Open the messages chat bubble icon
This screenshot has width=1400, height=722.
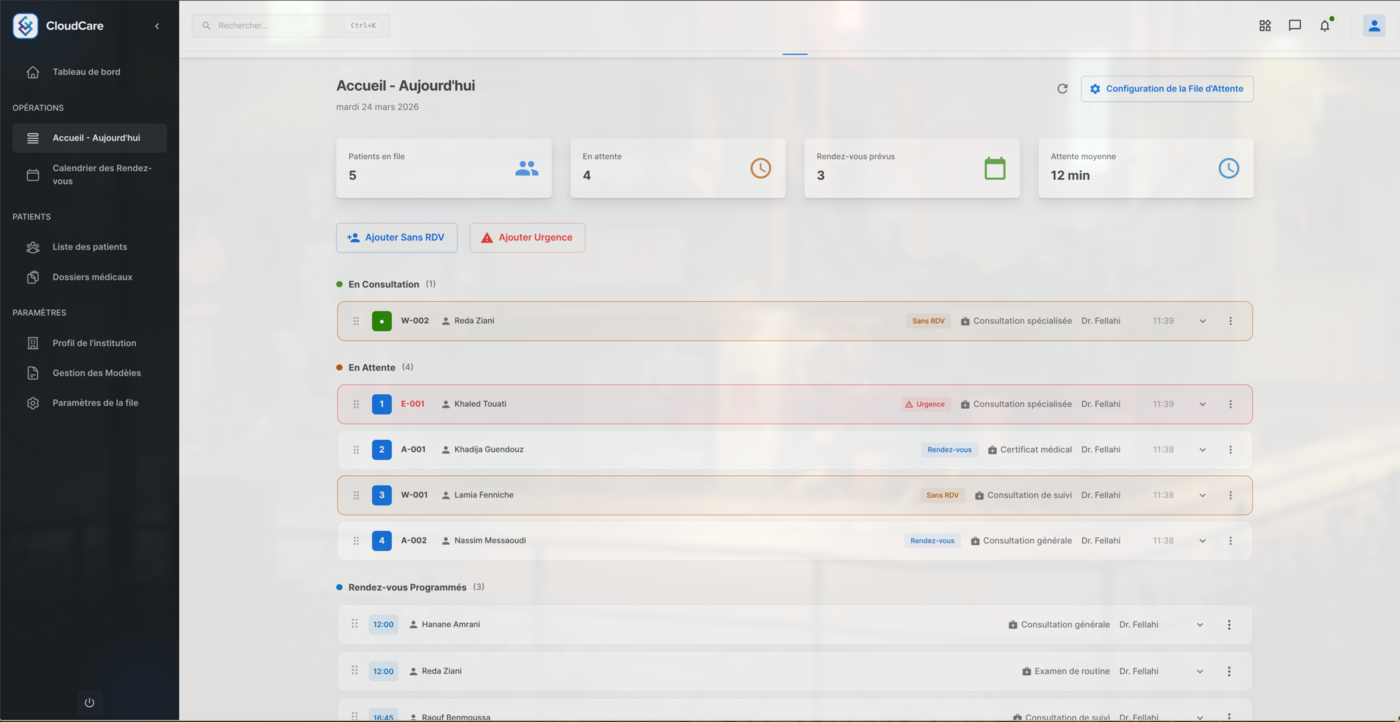tap(1294, 25)
